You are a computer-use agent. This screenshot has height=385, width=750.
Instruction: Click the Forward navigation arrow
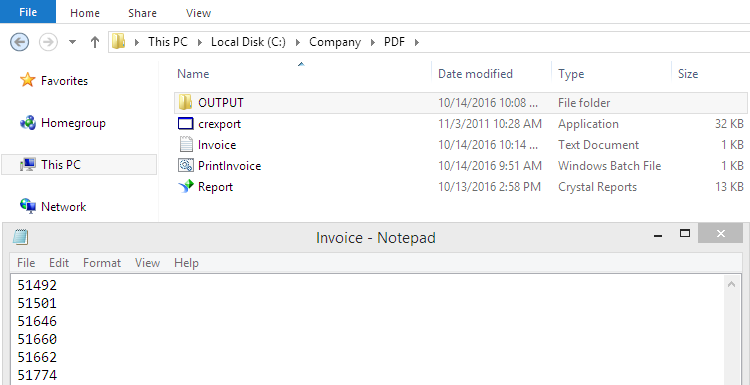[48, 42]
